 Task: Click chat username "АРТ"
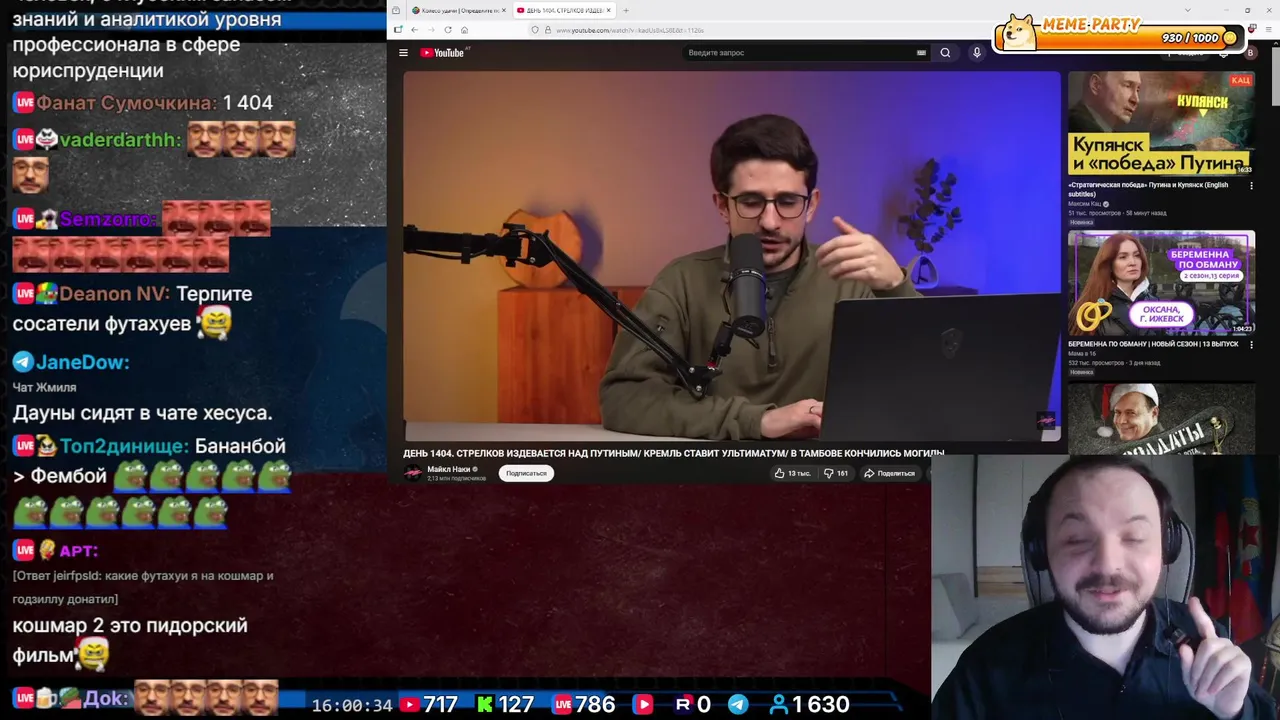(x=79, y=551)
